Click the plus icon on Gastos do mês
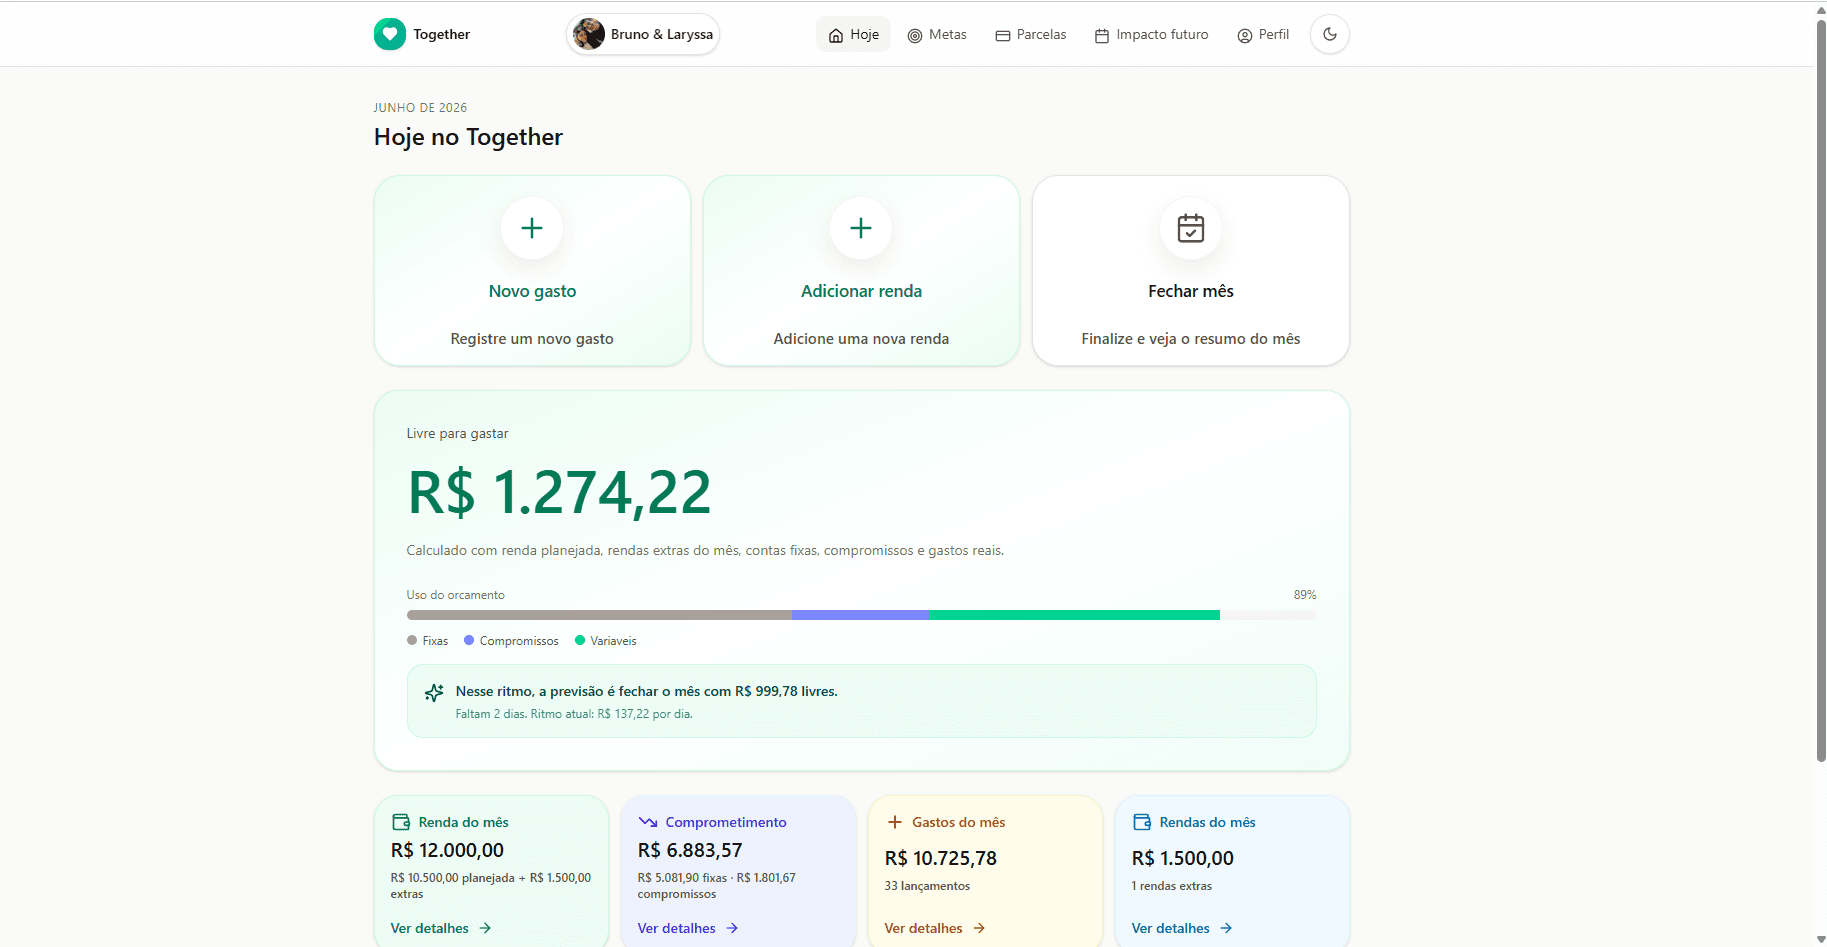This screenshot has width=1827, height=947. point(895,822)
